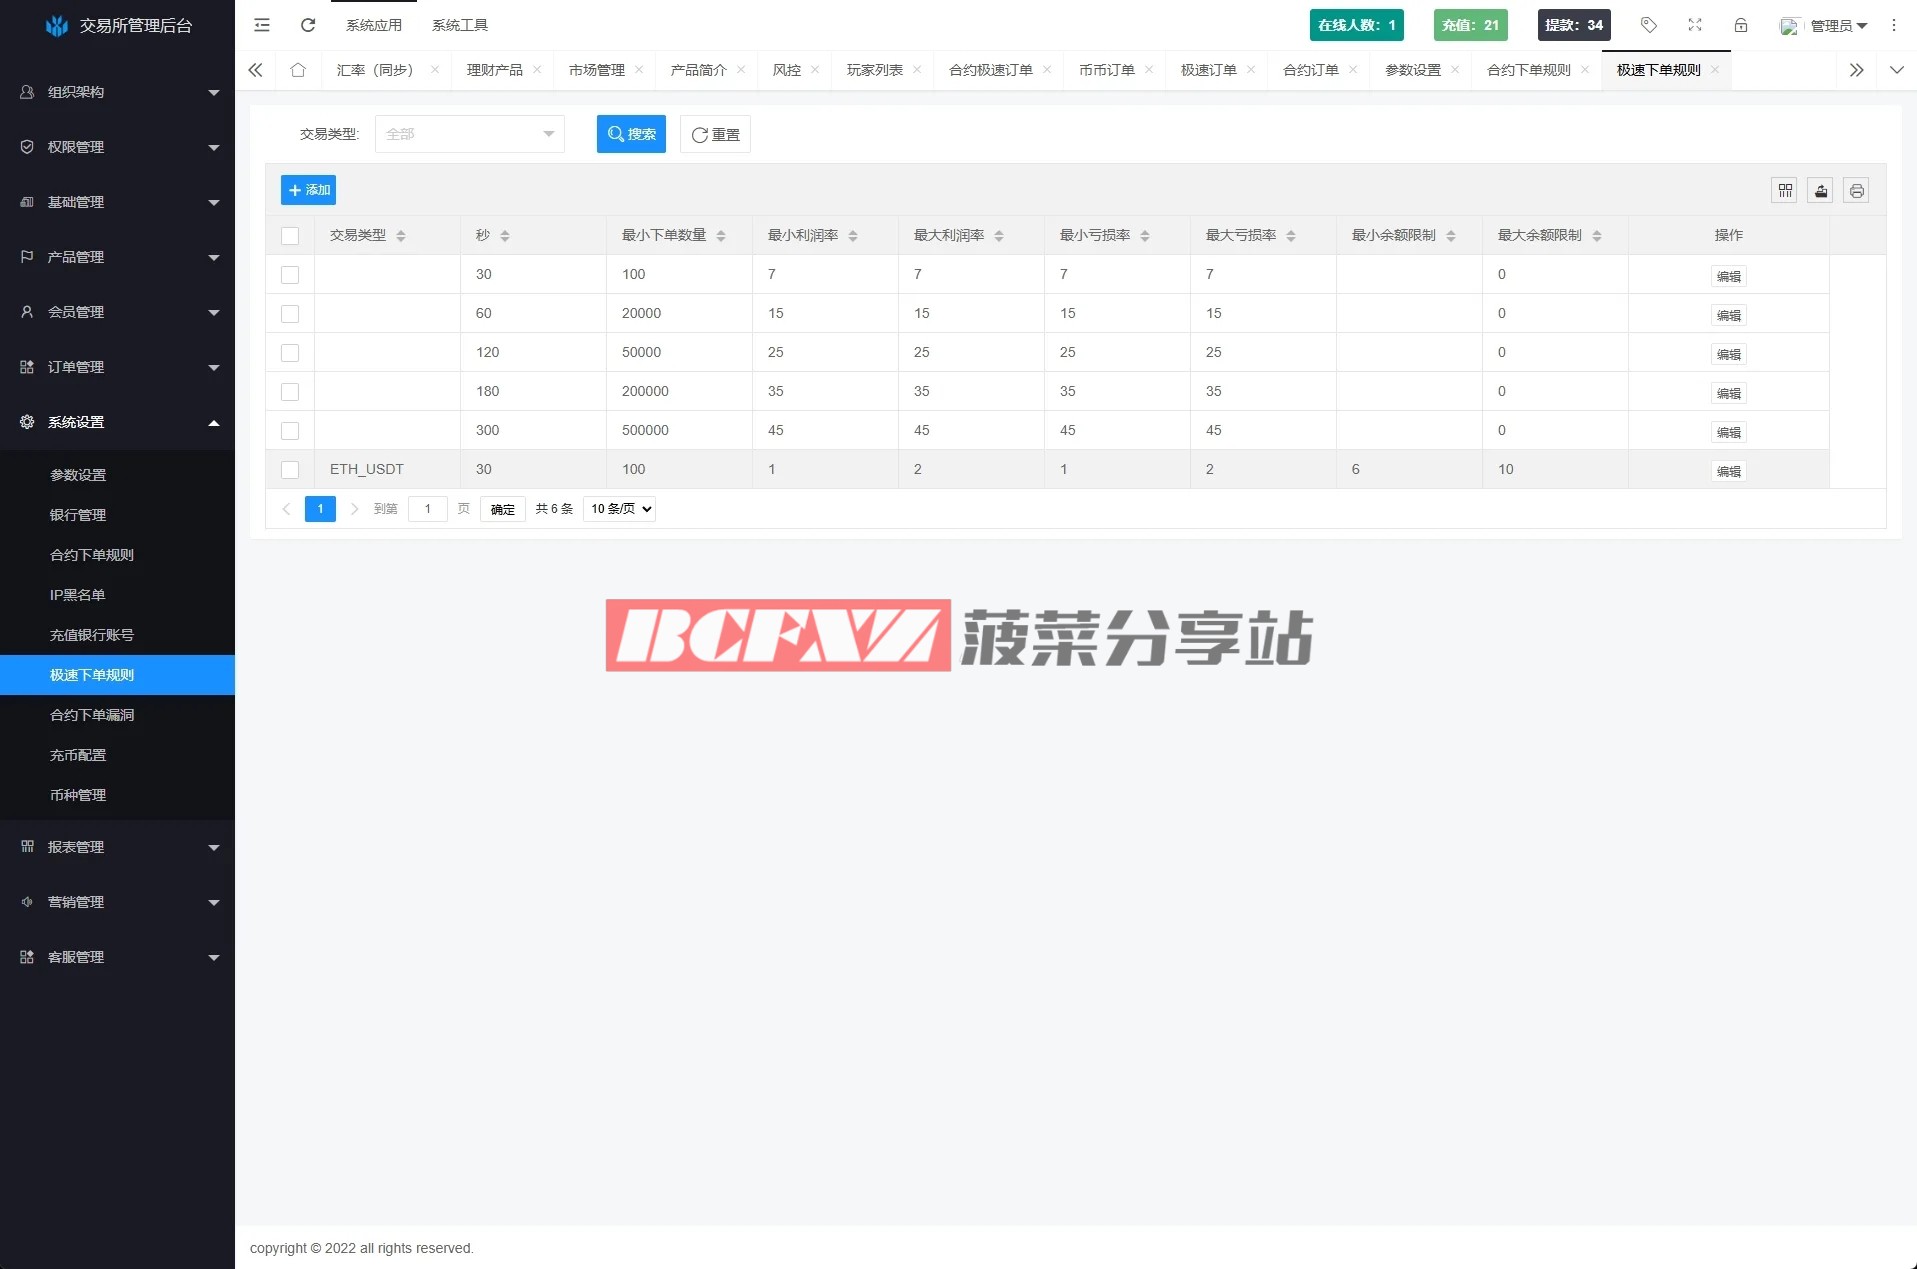Click the refresh icon in top bar

pos(308,25)
